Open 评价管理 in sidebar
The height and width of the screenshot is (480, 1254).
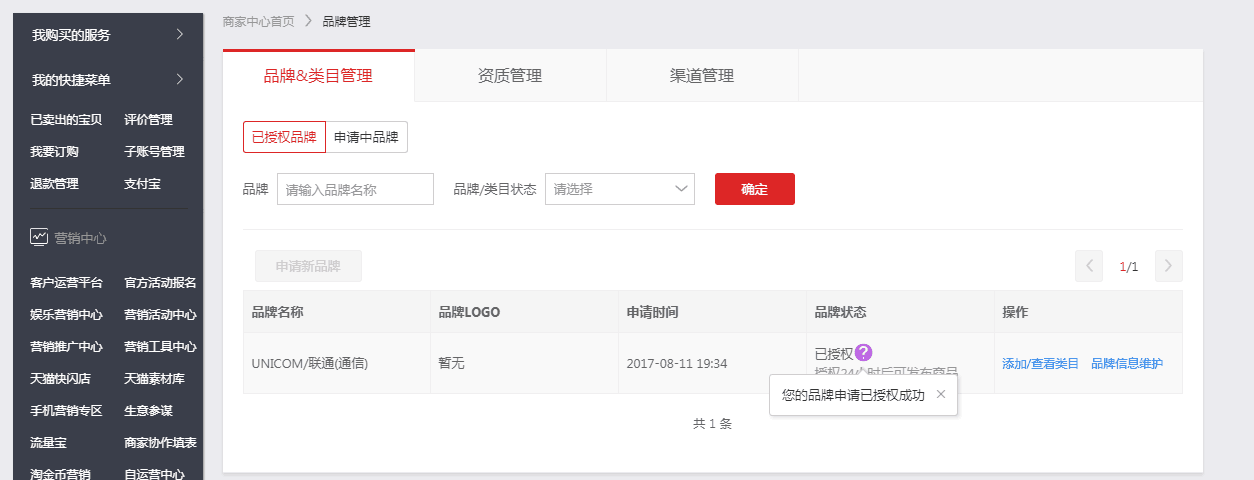148,120
